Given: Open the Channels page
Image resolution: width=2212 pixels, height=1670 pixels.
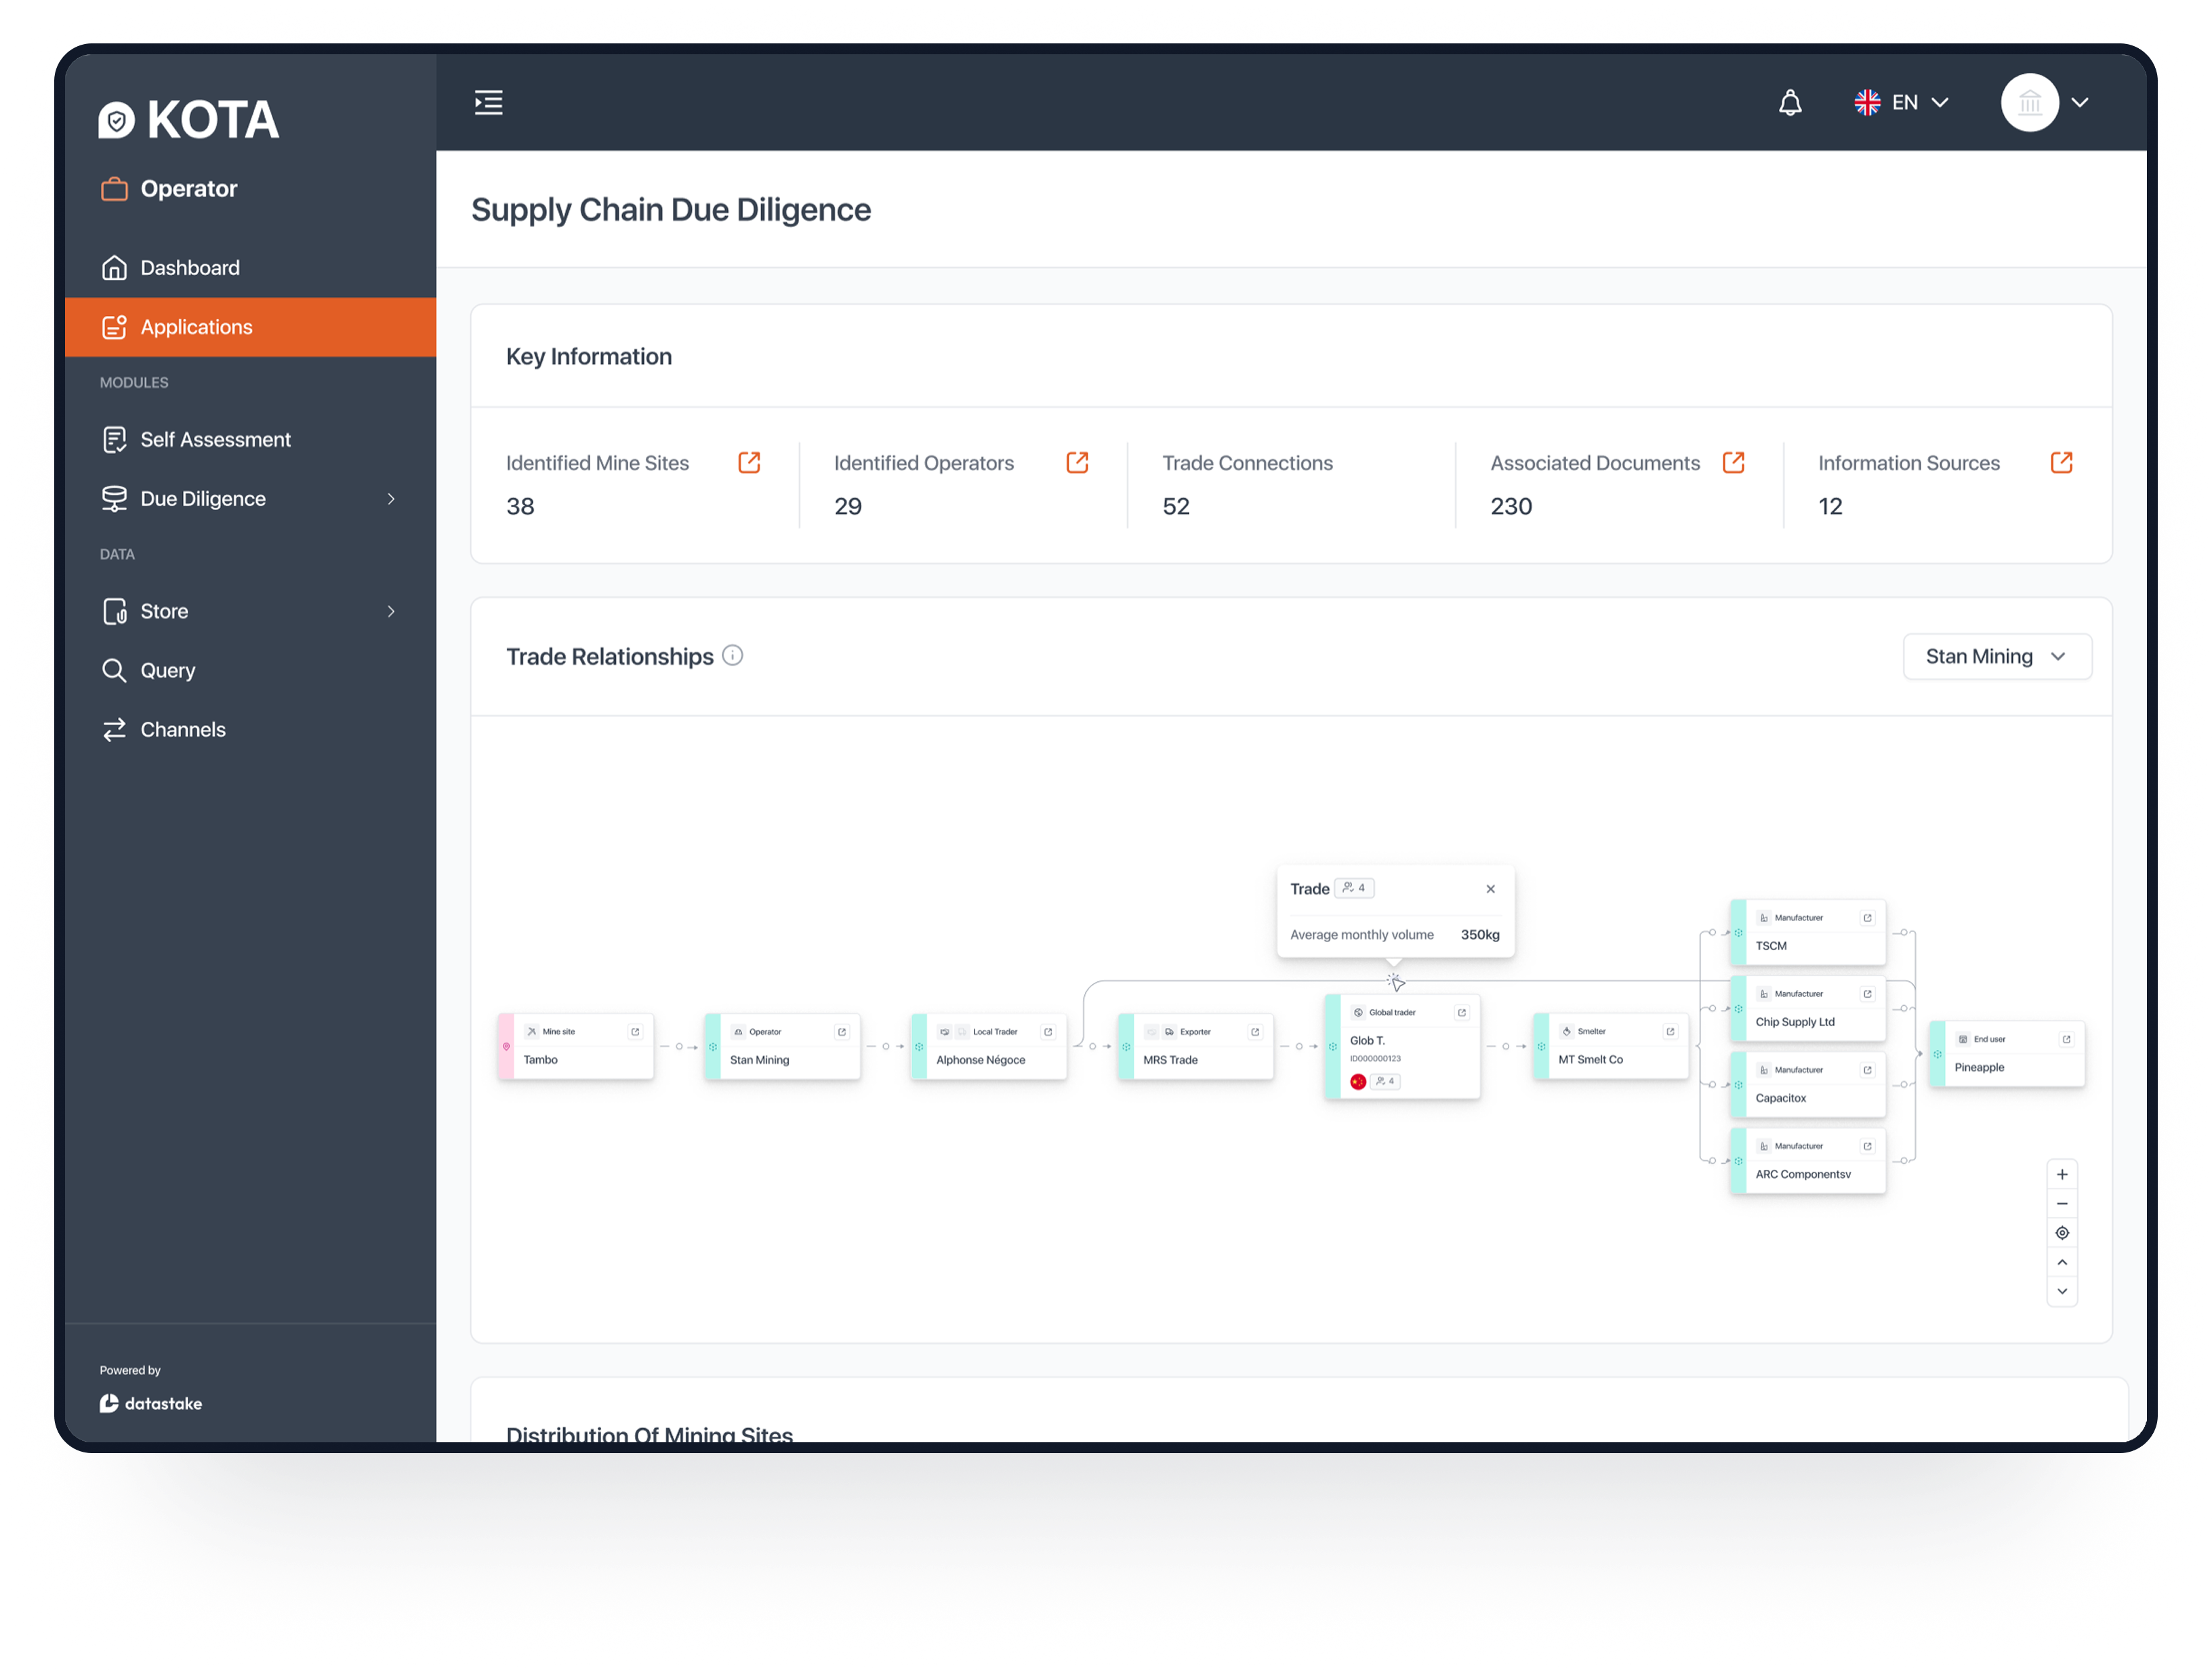Looking at the screenshot, I should (250, 730).
